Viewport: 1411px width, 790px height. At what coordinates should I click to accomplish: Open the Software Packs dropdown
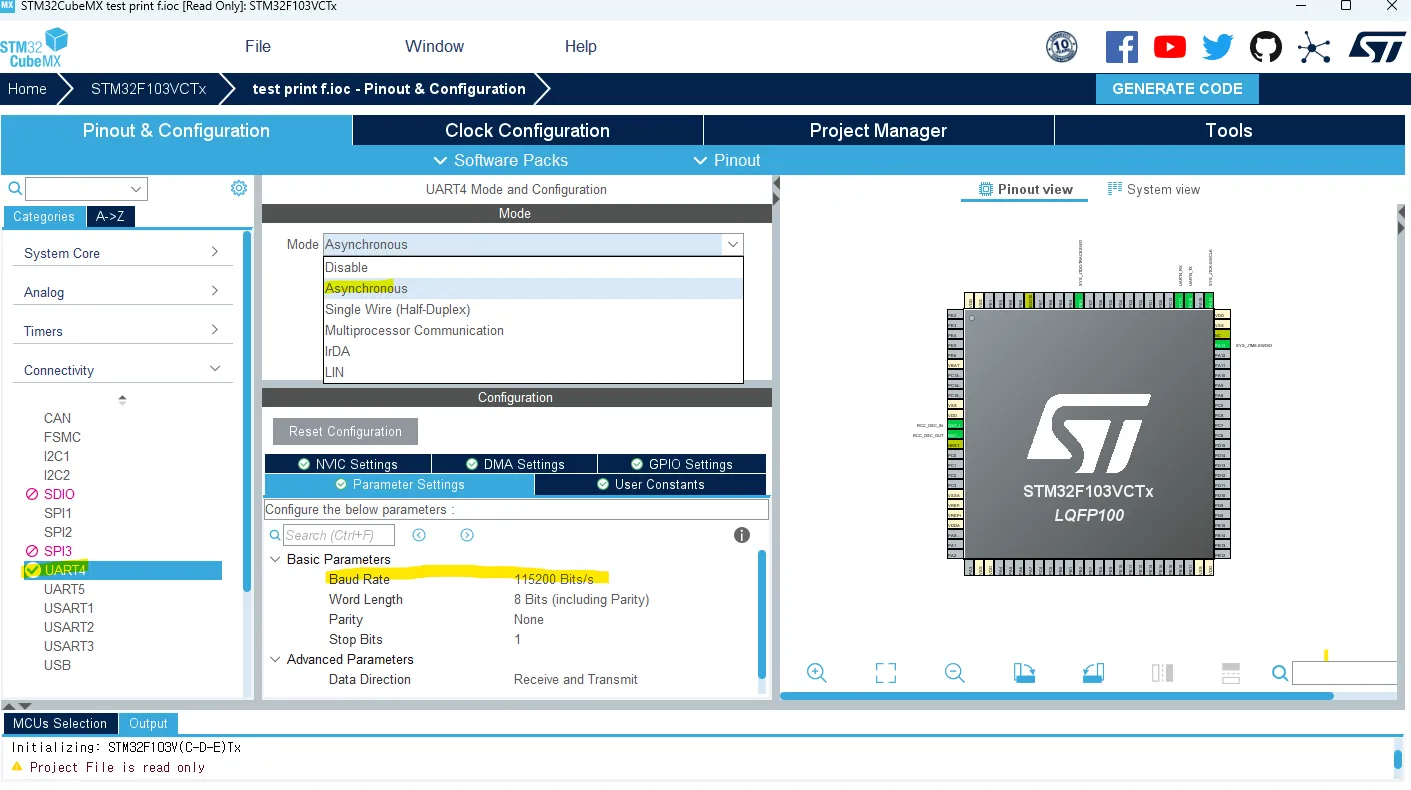(500, 160)
